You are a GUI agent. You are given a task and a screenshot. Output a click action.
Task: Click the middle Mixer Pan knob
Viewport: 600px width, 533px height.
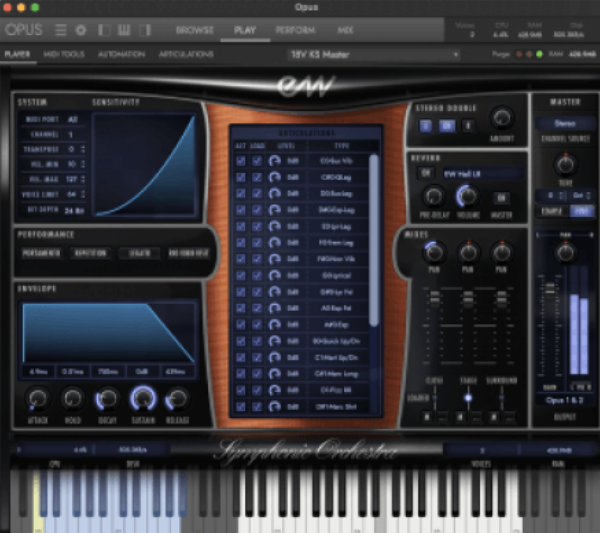[468, 252]
